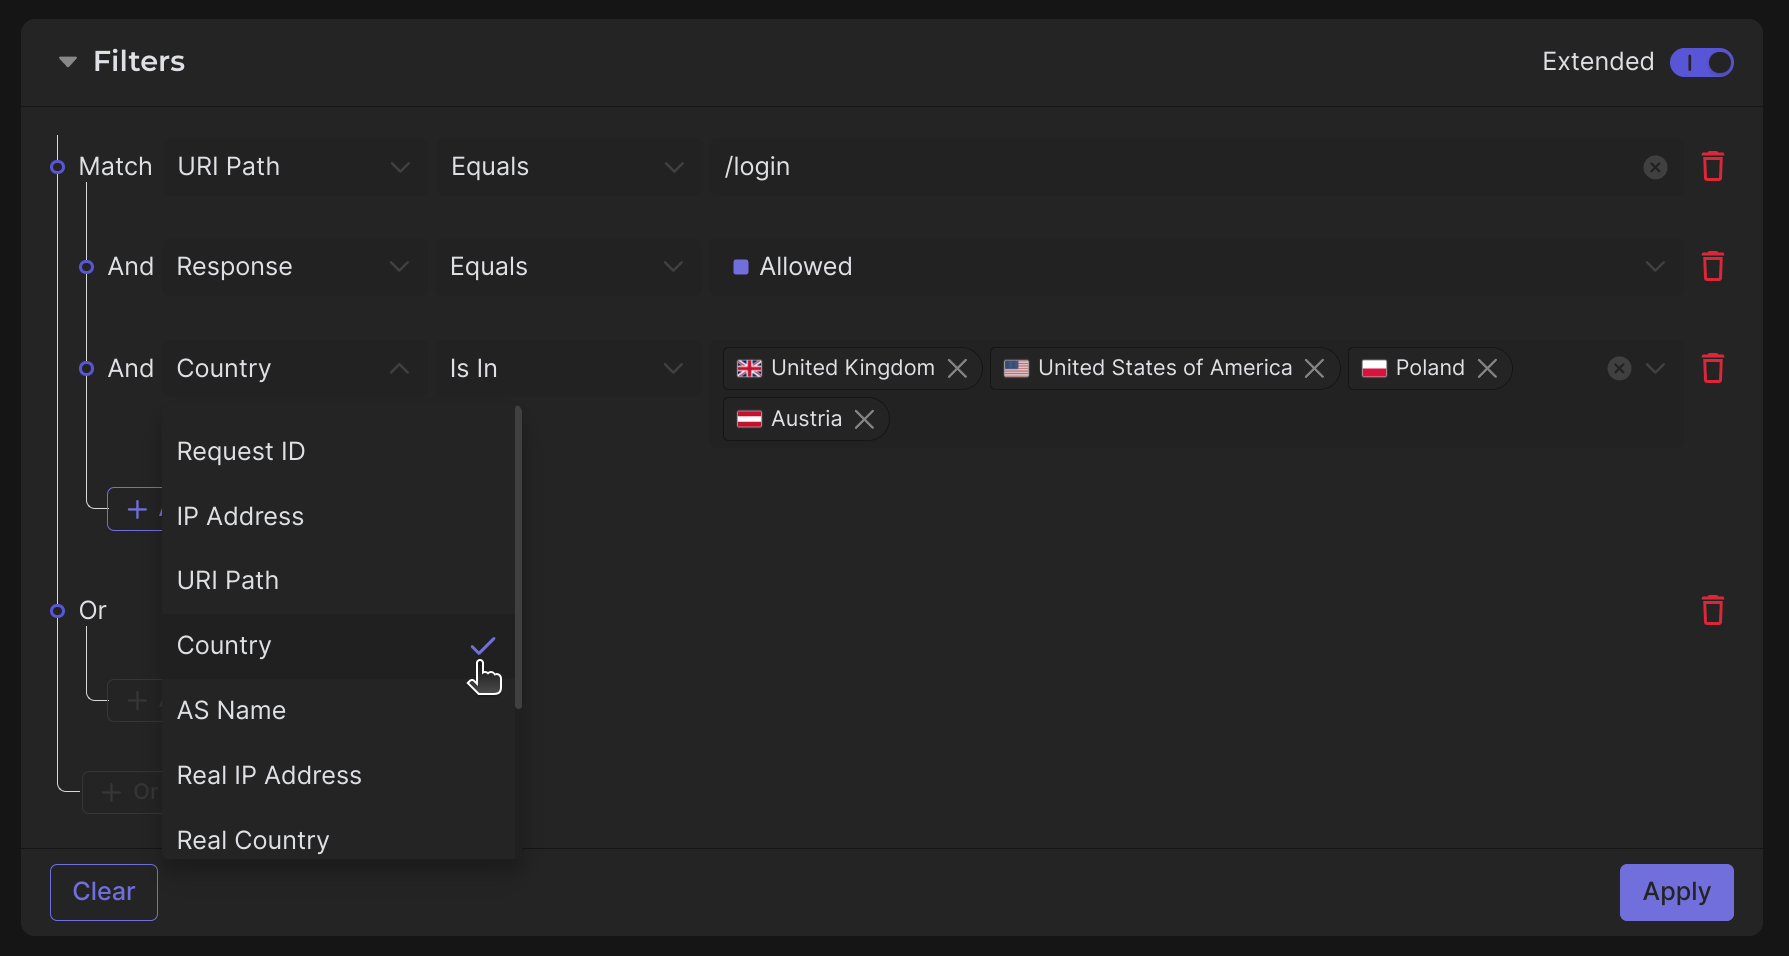Image resolution: width=1789 pixels, height=956 pixels.
Task: Open the Response field dropdown
Action: click(x=292, y=266)
